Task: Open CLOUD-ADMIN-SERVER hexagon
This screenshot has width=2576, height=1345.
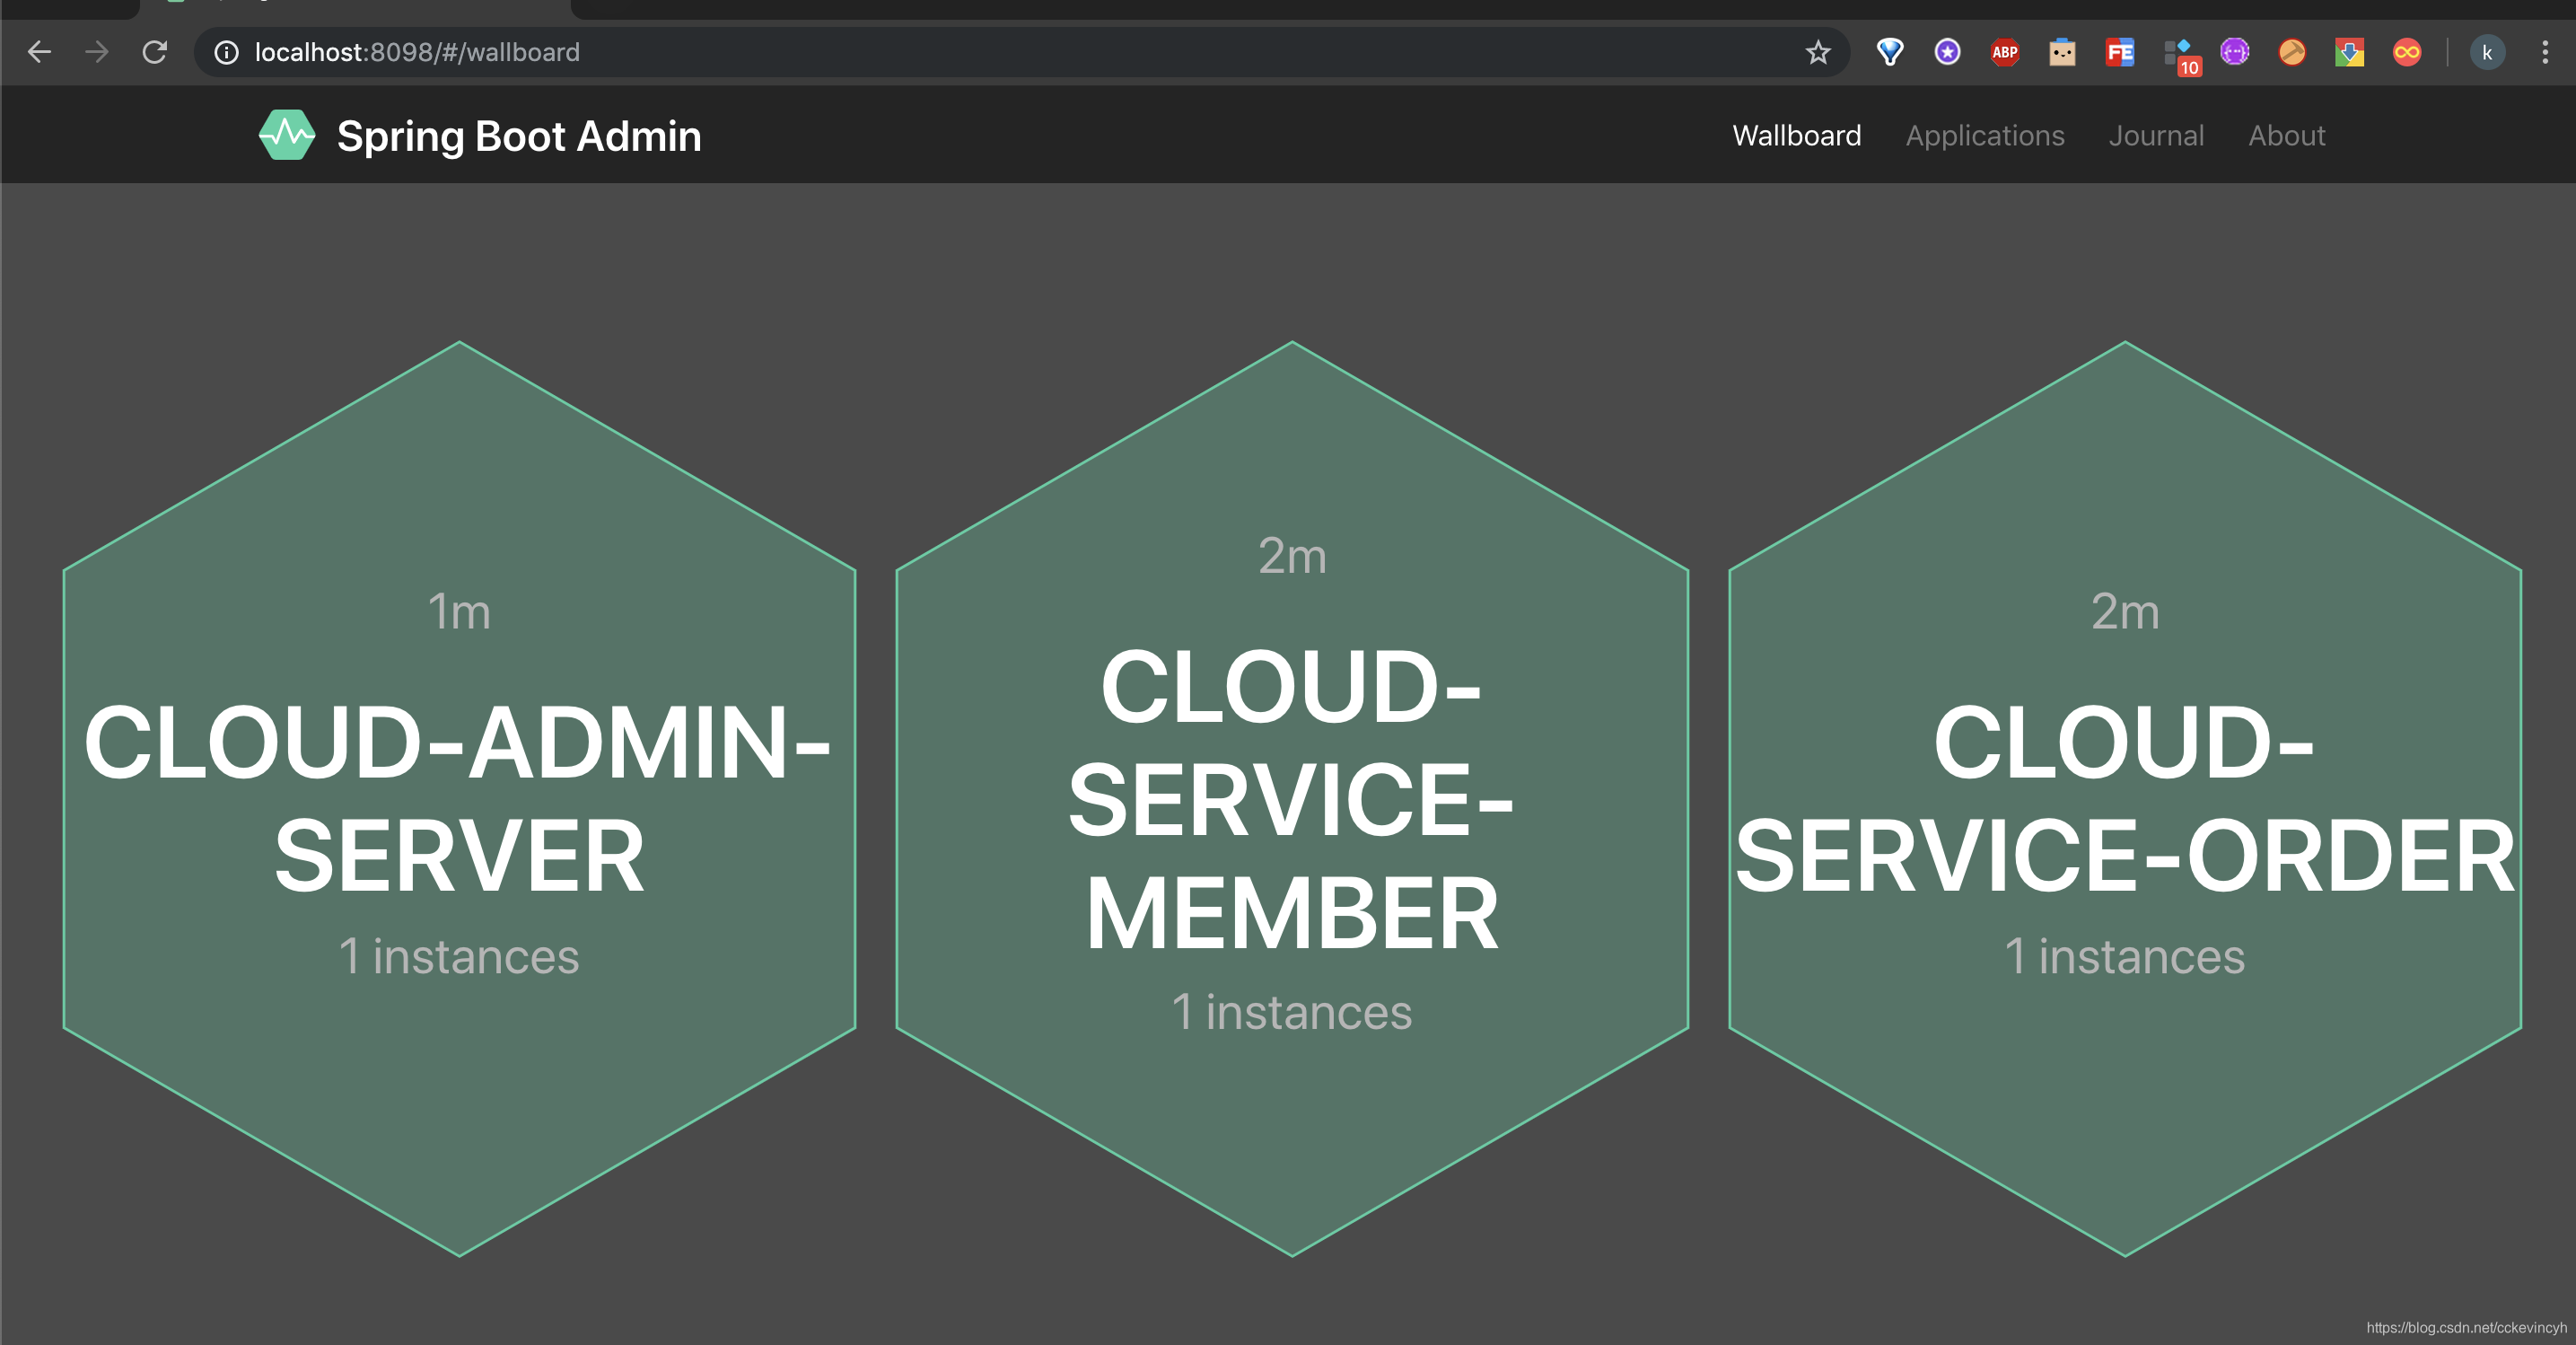Action: click(459, 799)
